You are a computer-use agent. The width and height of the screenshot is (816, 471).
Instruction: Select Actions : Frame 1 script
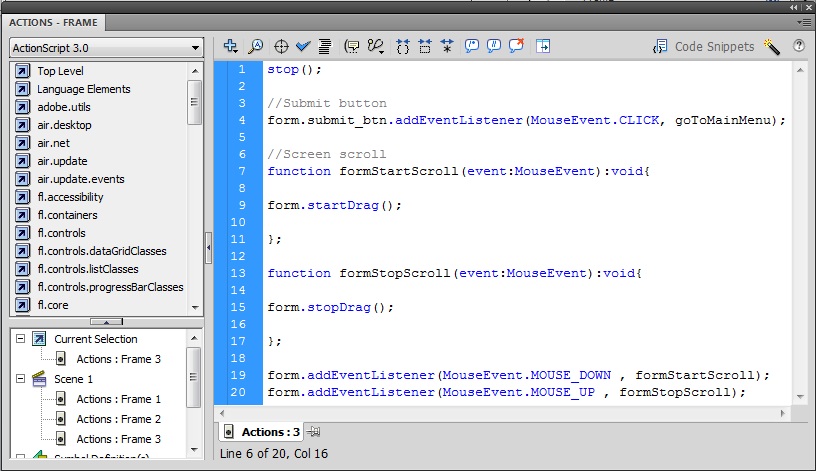pyautogui.click(x=119, y=399)
